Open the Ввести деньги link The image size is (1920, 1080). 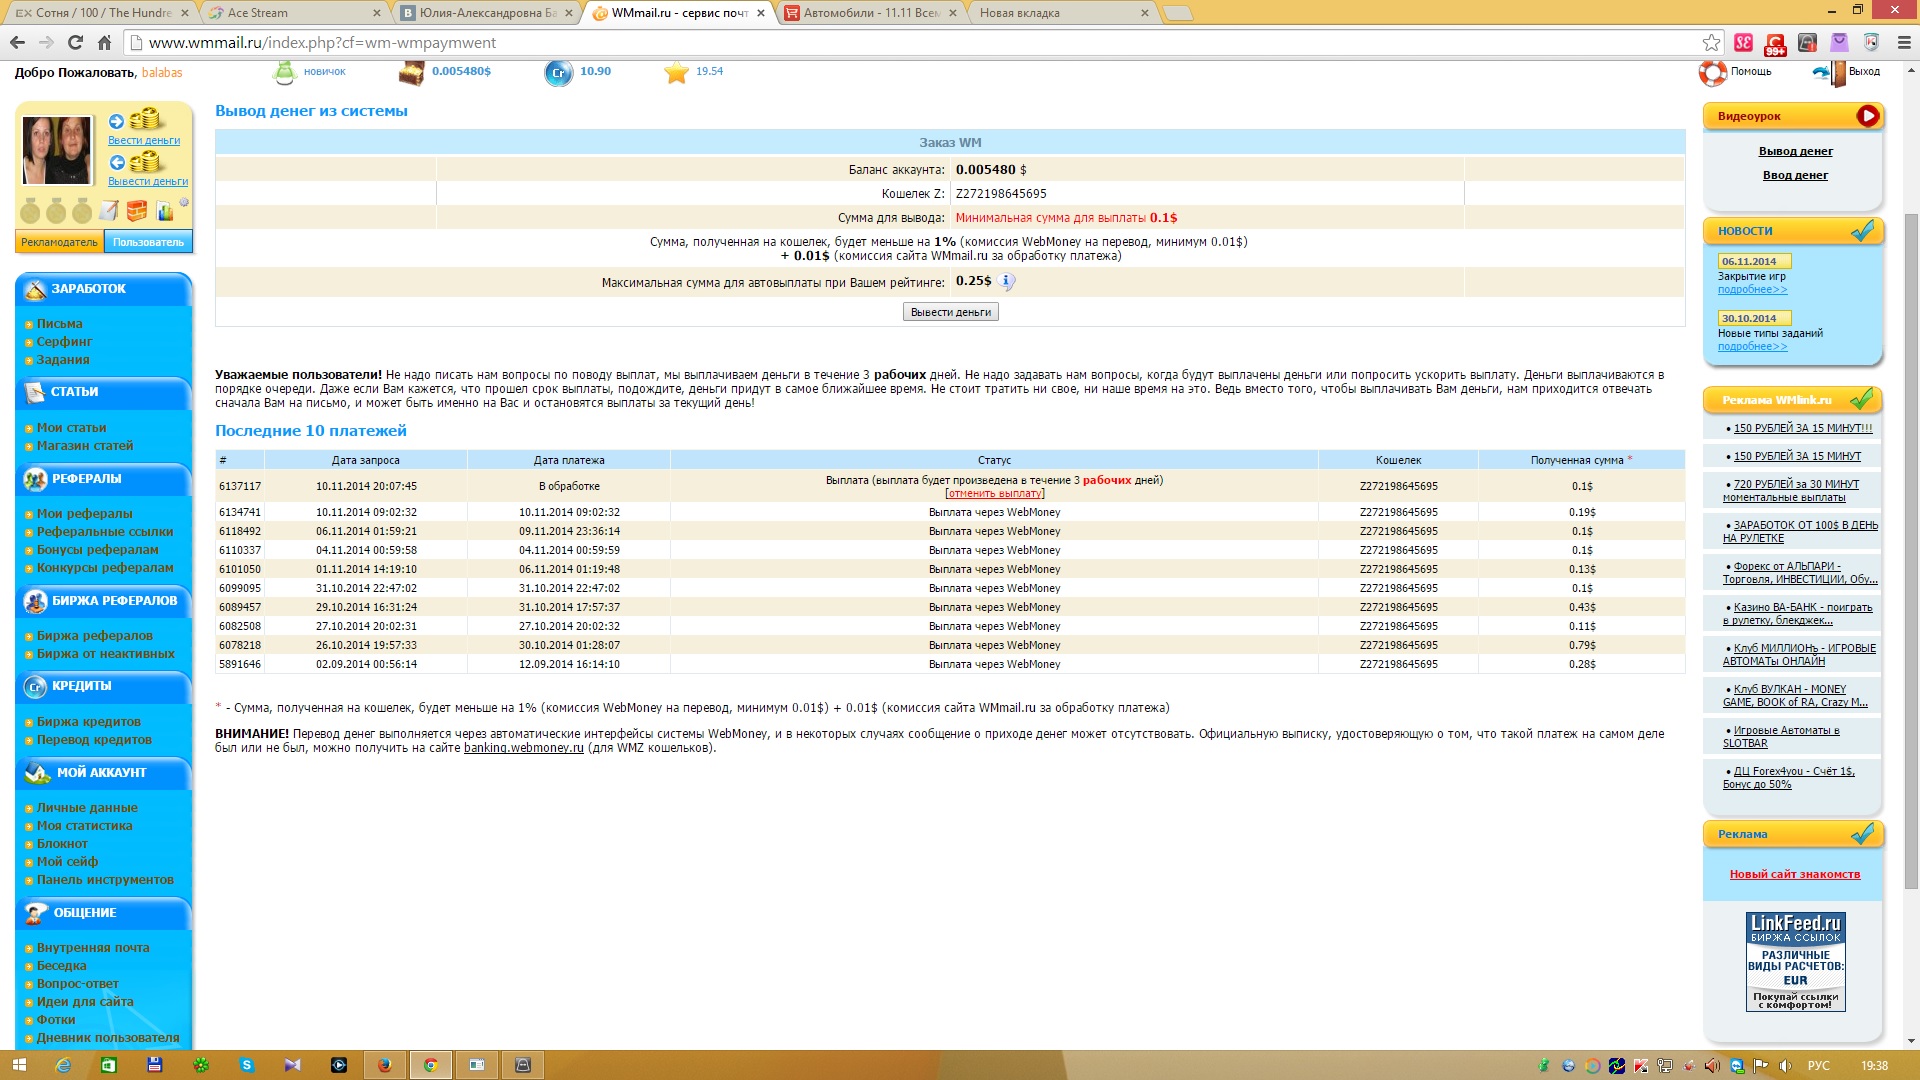tap(144, 140)
